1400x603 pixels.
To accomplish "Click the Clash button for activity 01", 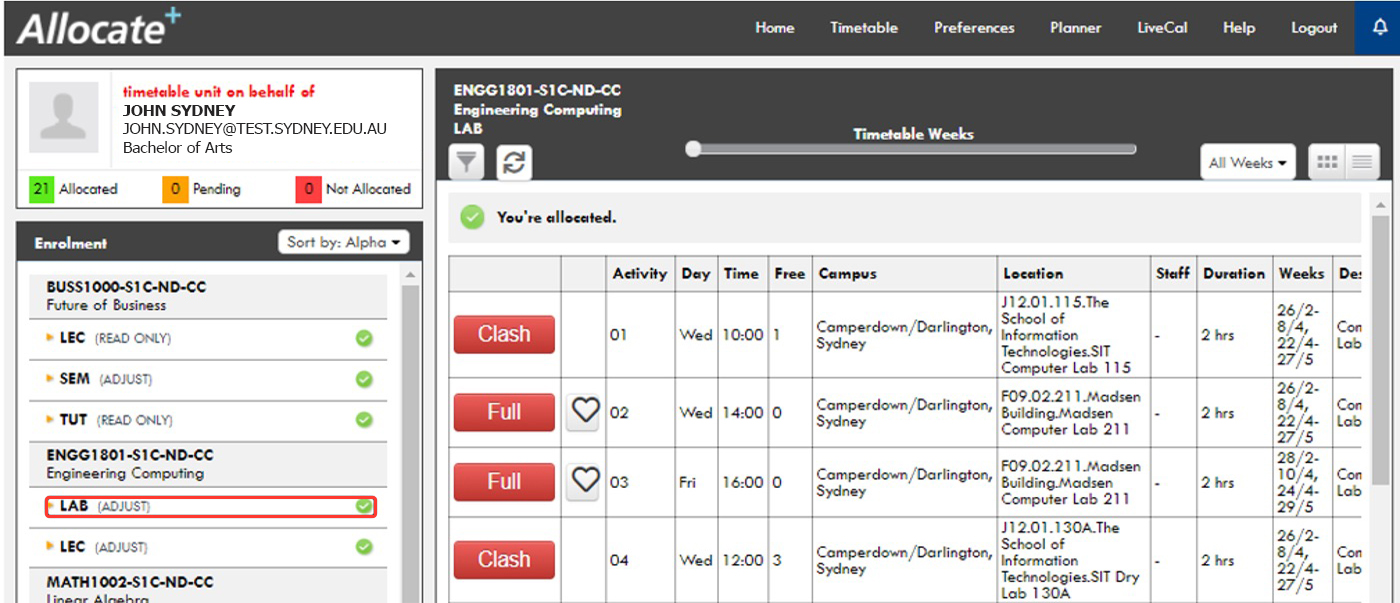I will pos(504,334).
